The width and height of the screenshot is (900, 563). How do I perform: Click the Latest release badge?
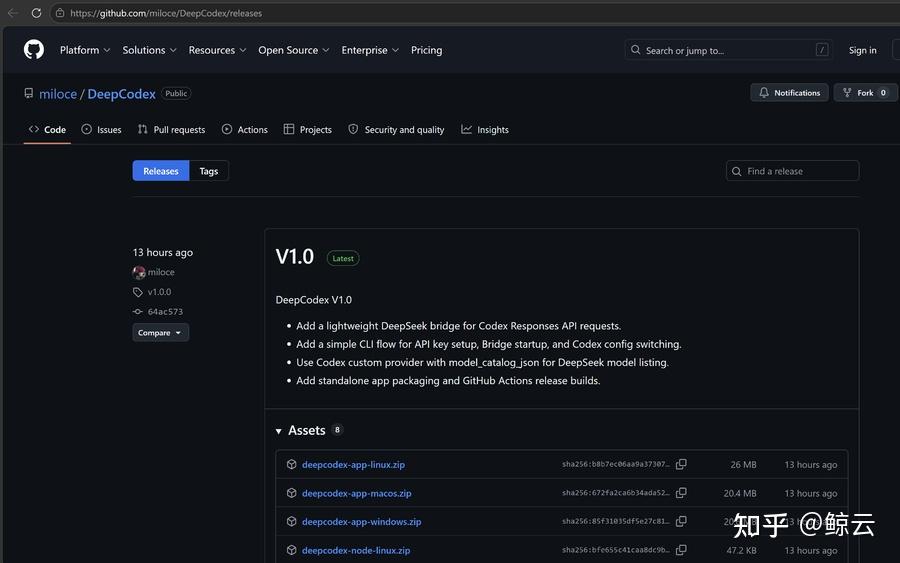point(343,258)
